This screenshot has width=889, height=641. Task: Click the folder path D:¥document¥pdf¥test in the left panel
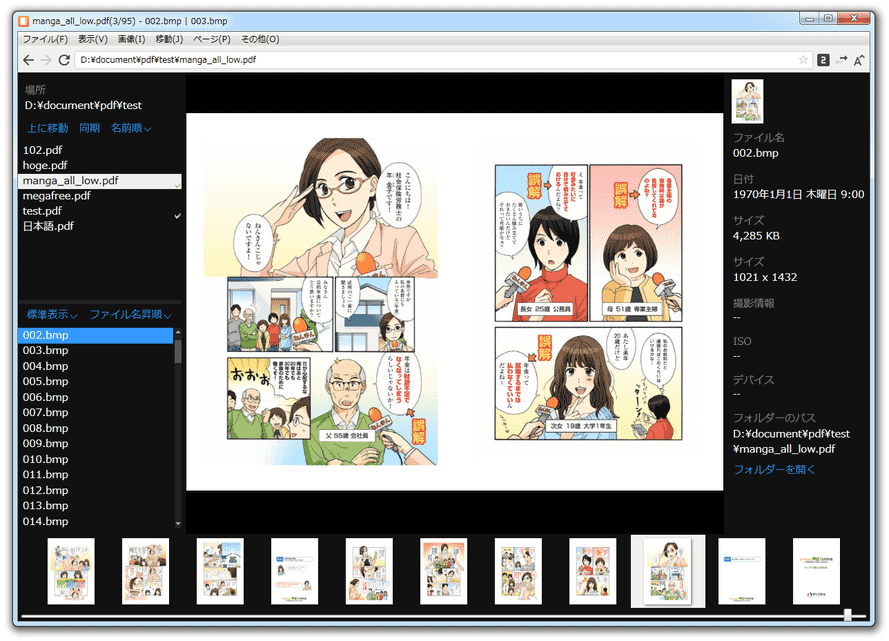click(x=83, y=105)
